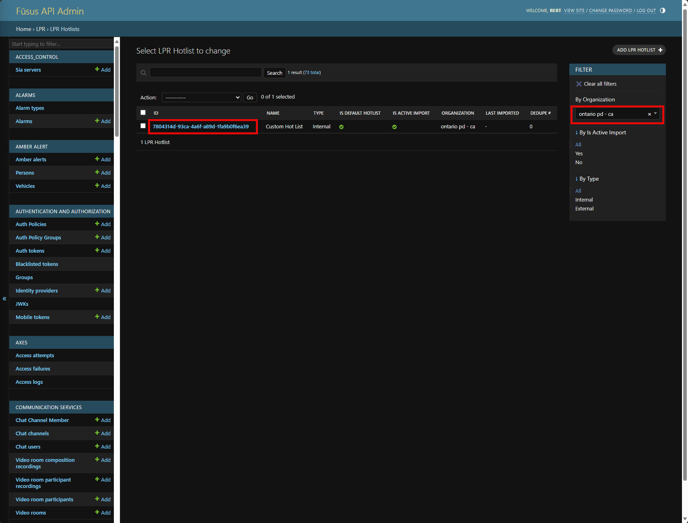Open the hotlist ID link starting with 7804314d
The image size is (688, 523).
click(201, 127)
